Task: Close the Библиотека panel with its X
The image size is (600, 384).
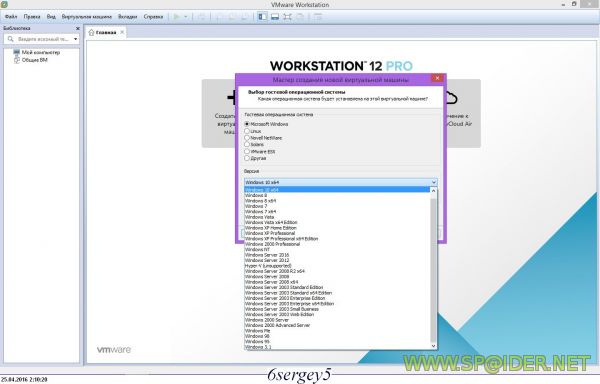Action: [78, 28]
